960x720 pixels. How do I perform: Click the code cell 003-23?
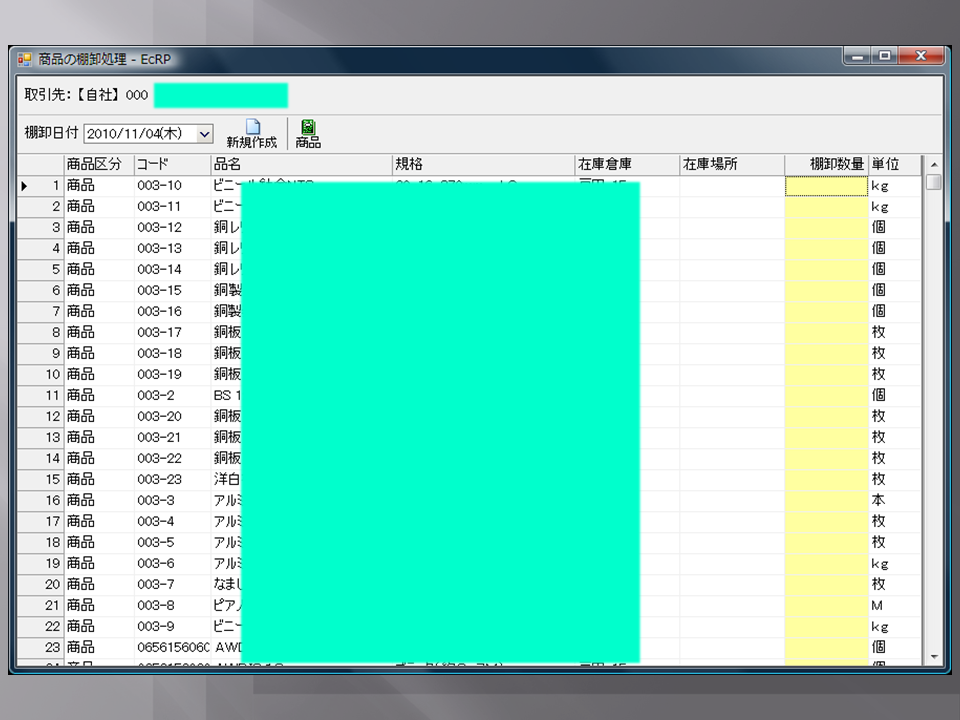[171, 479]
